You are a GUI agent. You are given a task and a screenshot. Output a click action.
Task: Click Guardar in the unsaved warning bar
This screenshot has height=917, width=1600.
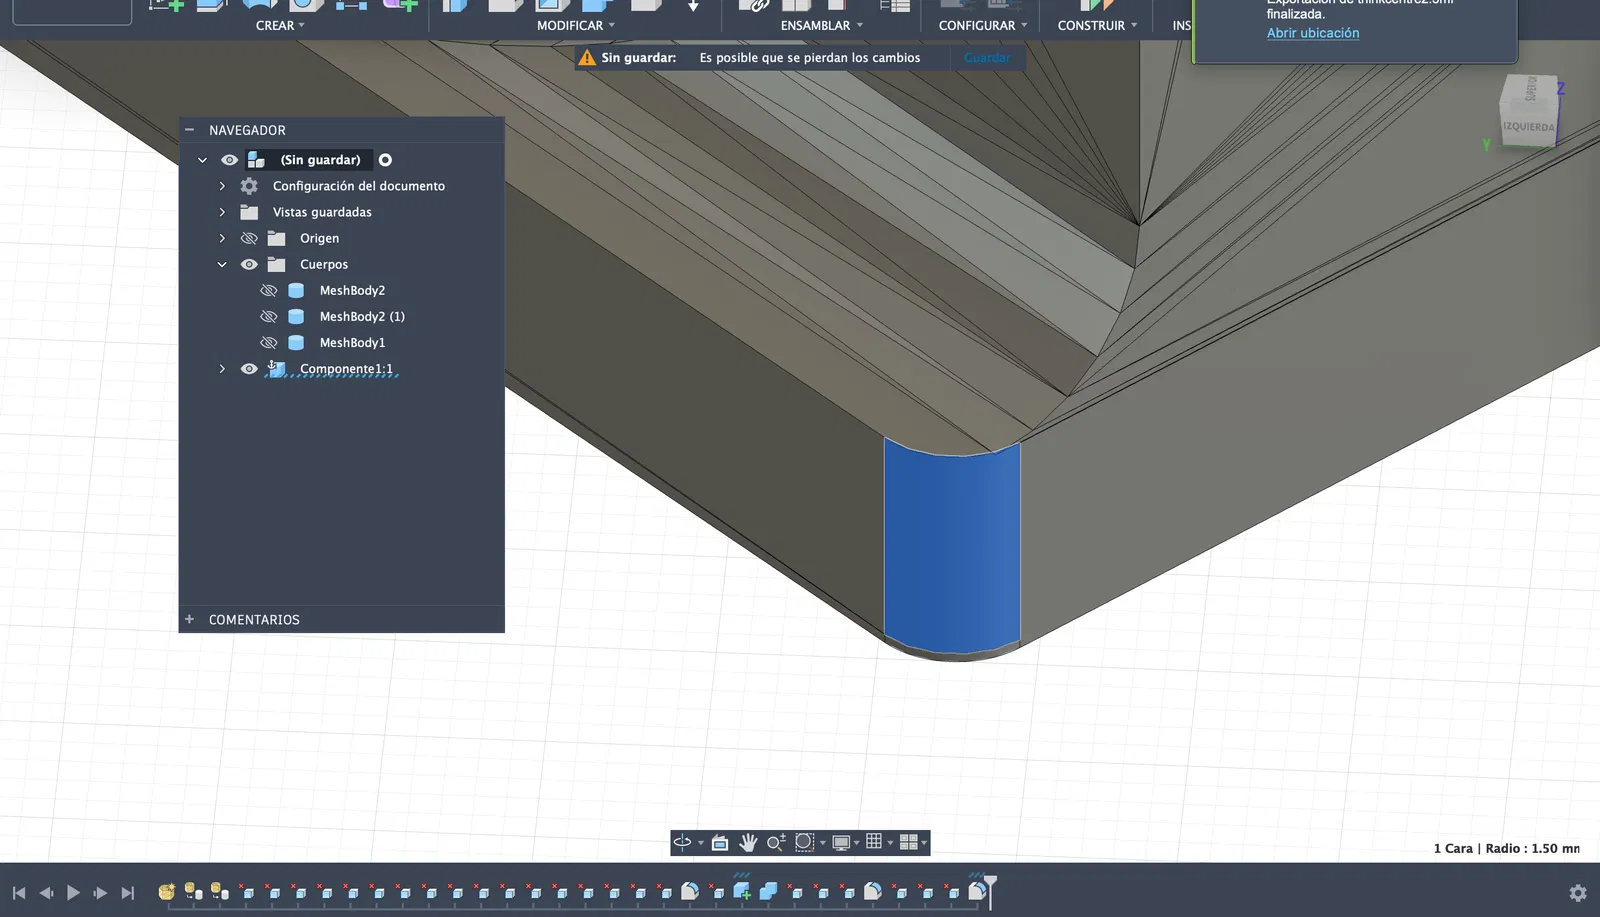tap(987, 58)
